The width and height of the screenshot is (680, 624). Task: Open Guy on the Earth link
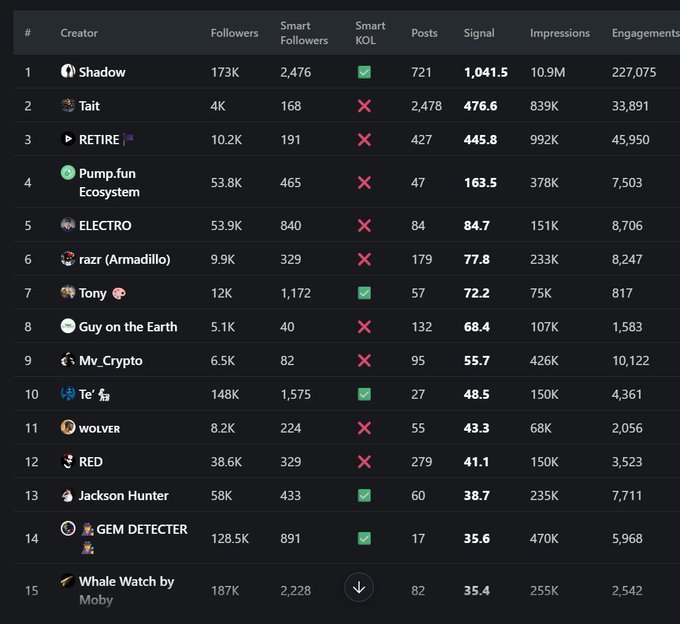(x=128, y=327)
